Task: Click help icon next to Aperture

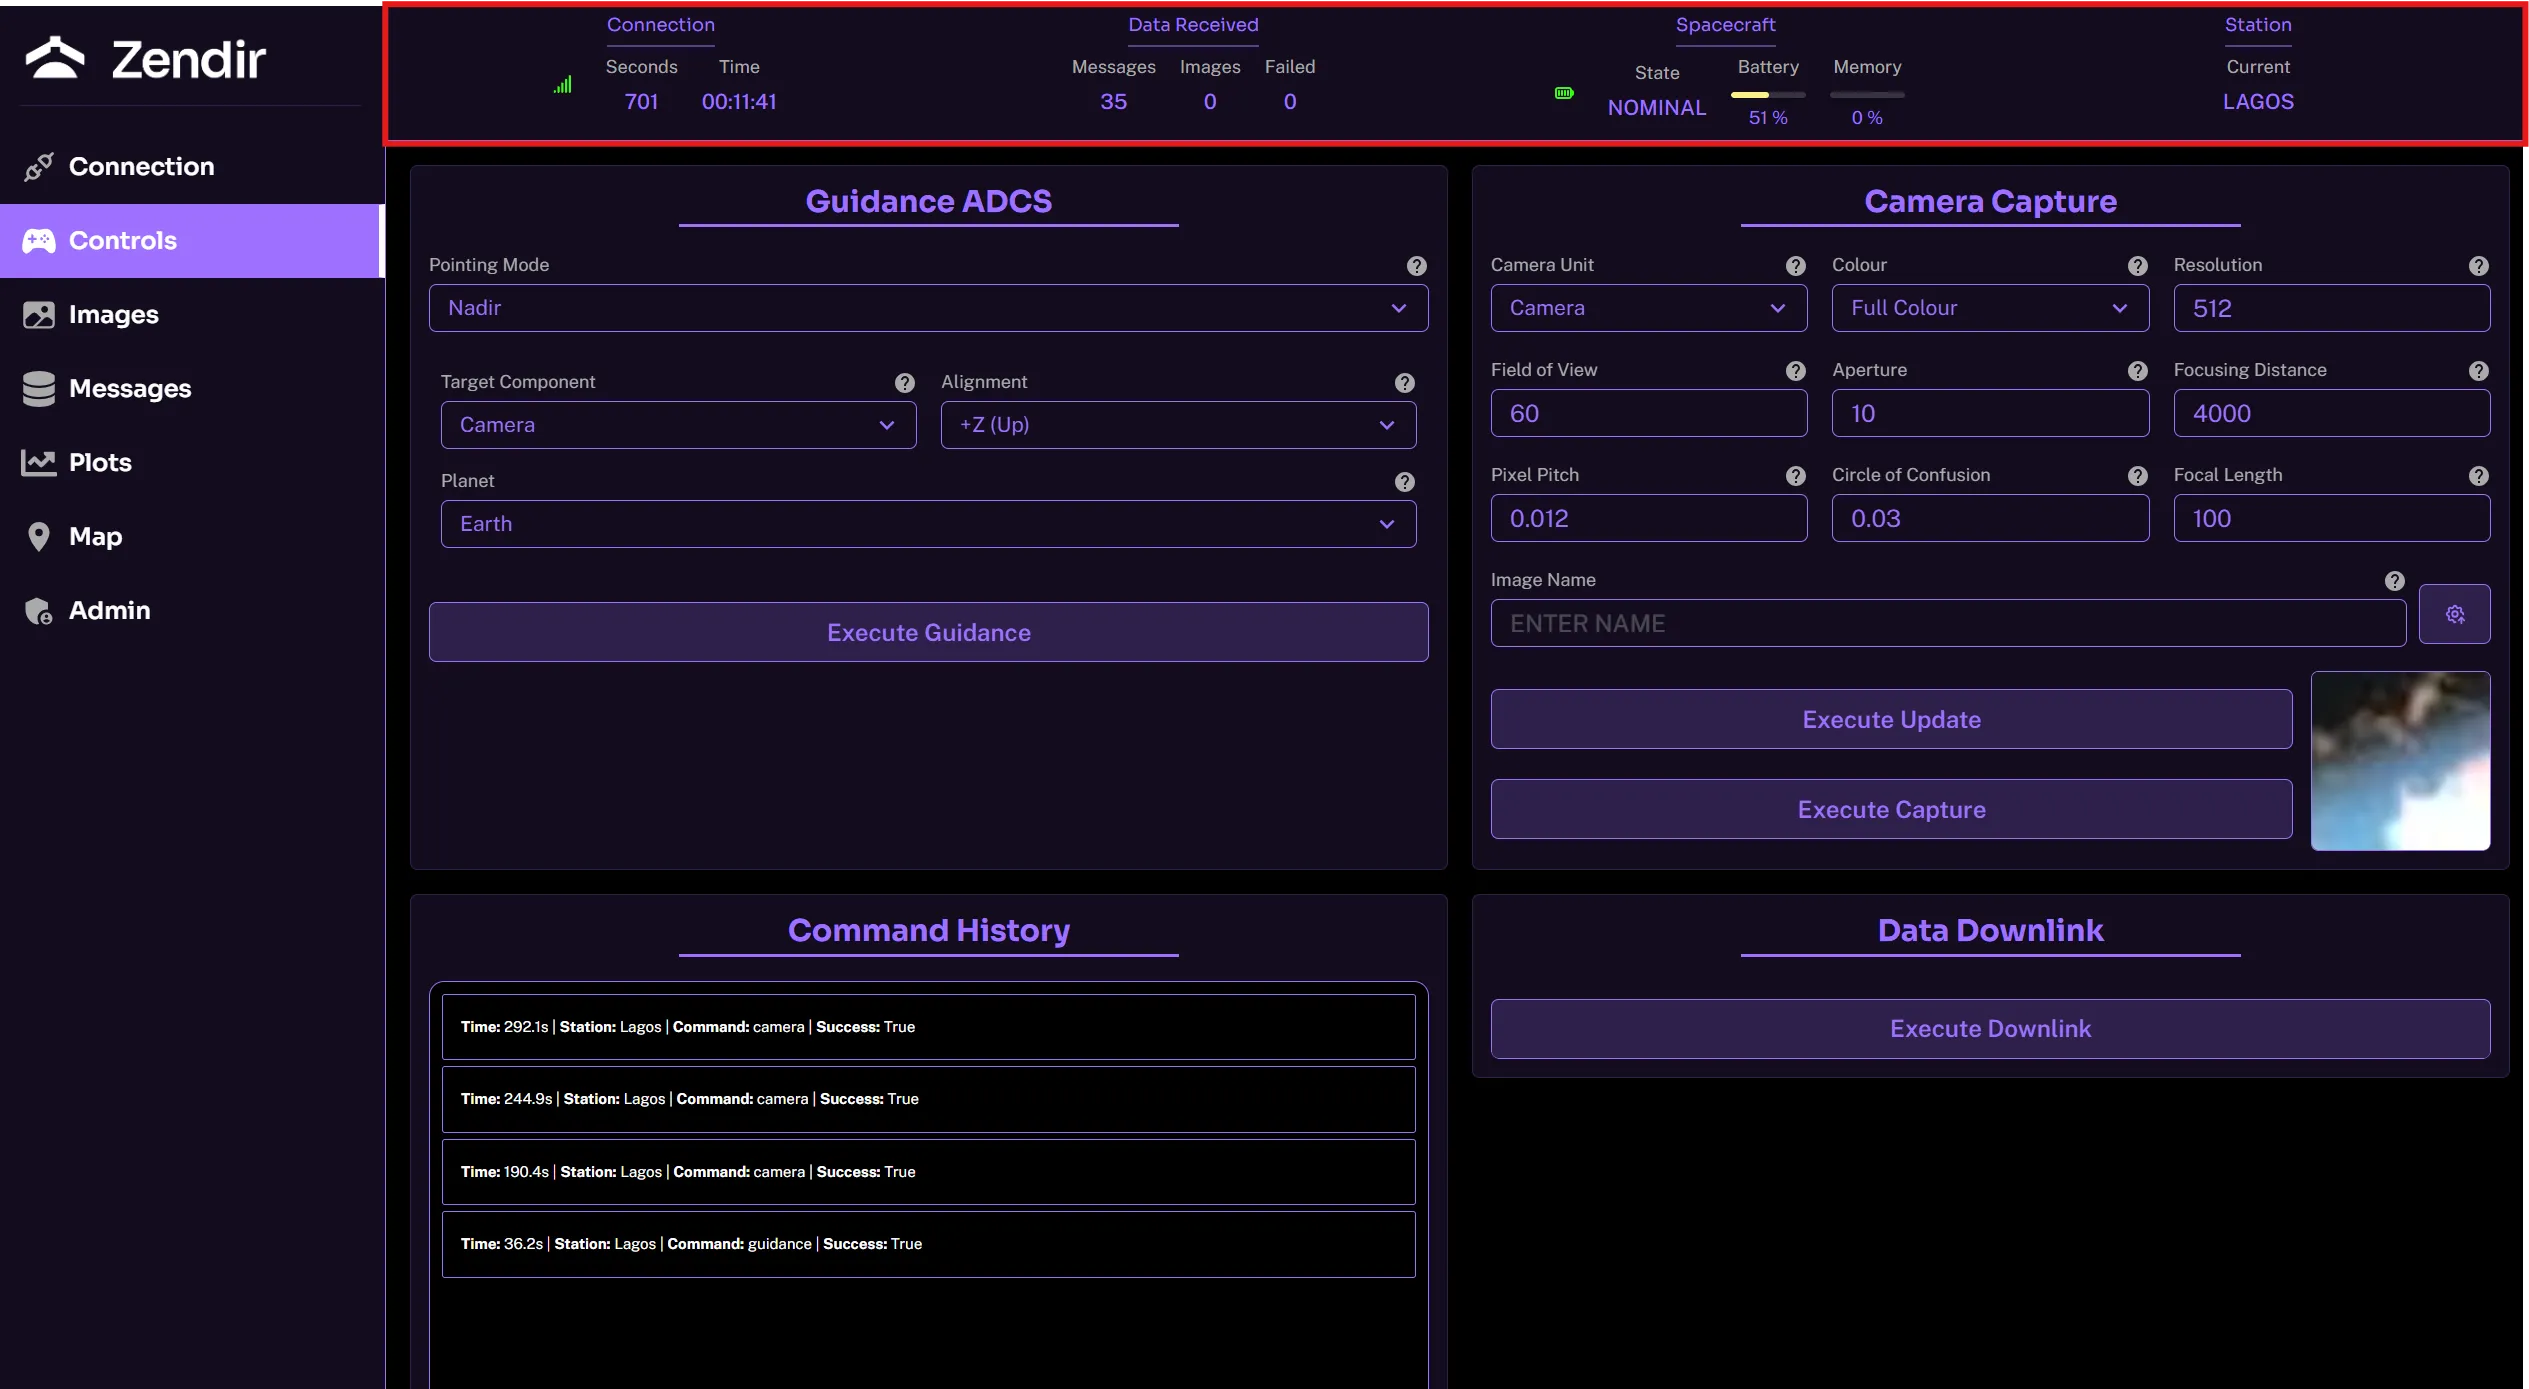Action: [x=2137, y=371]
